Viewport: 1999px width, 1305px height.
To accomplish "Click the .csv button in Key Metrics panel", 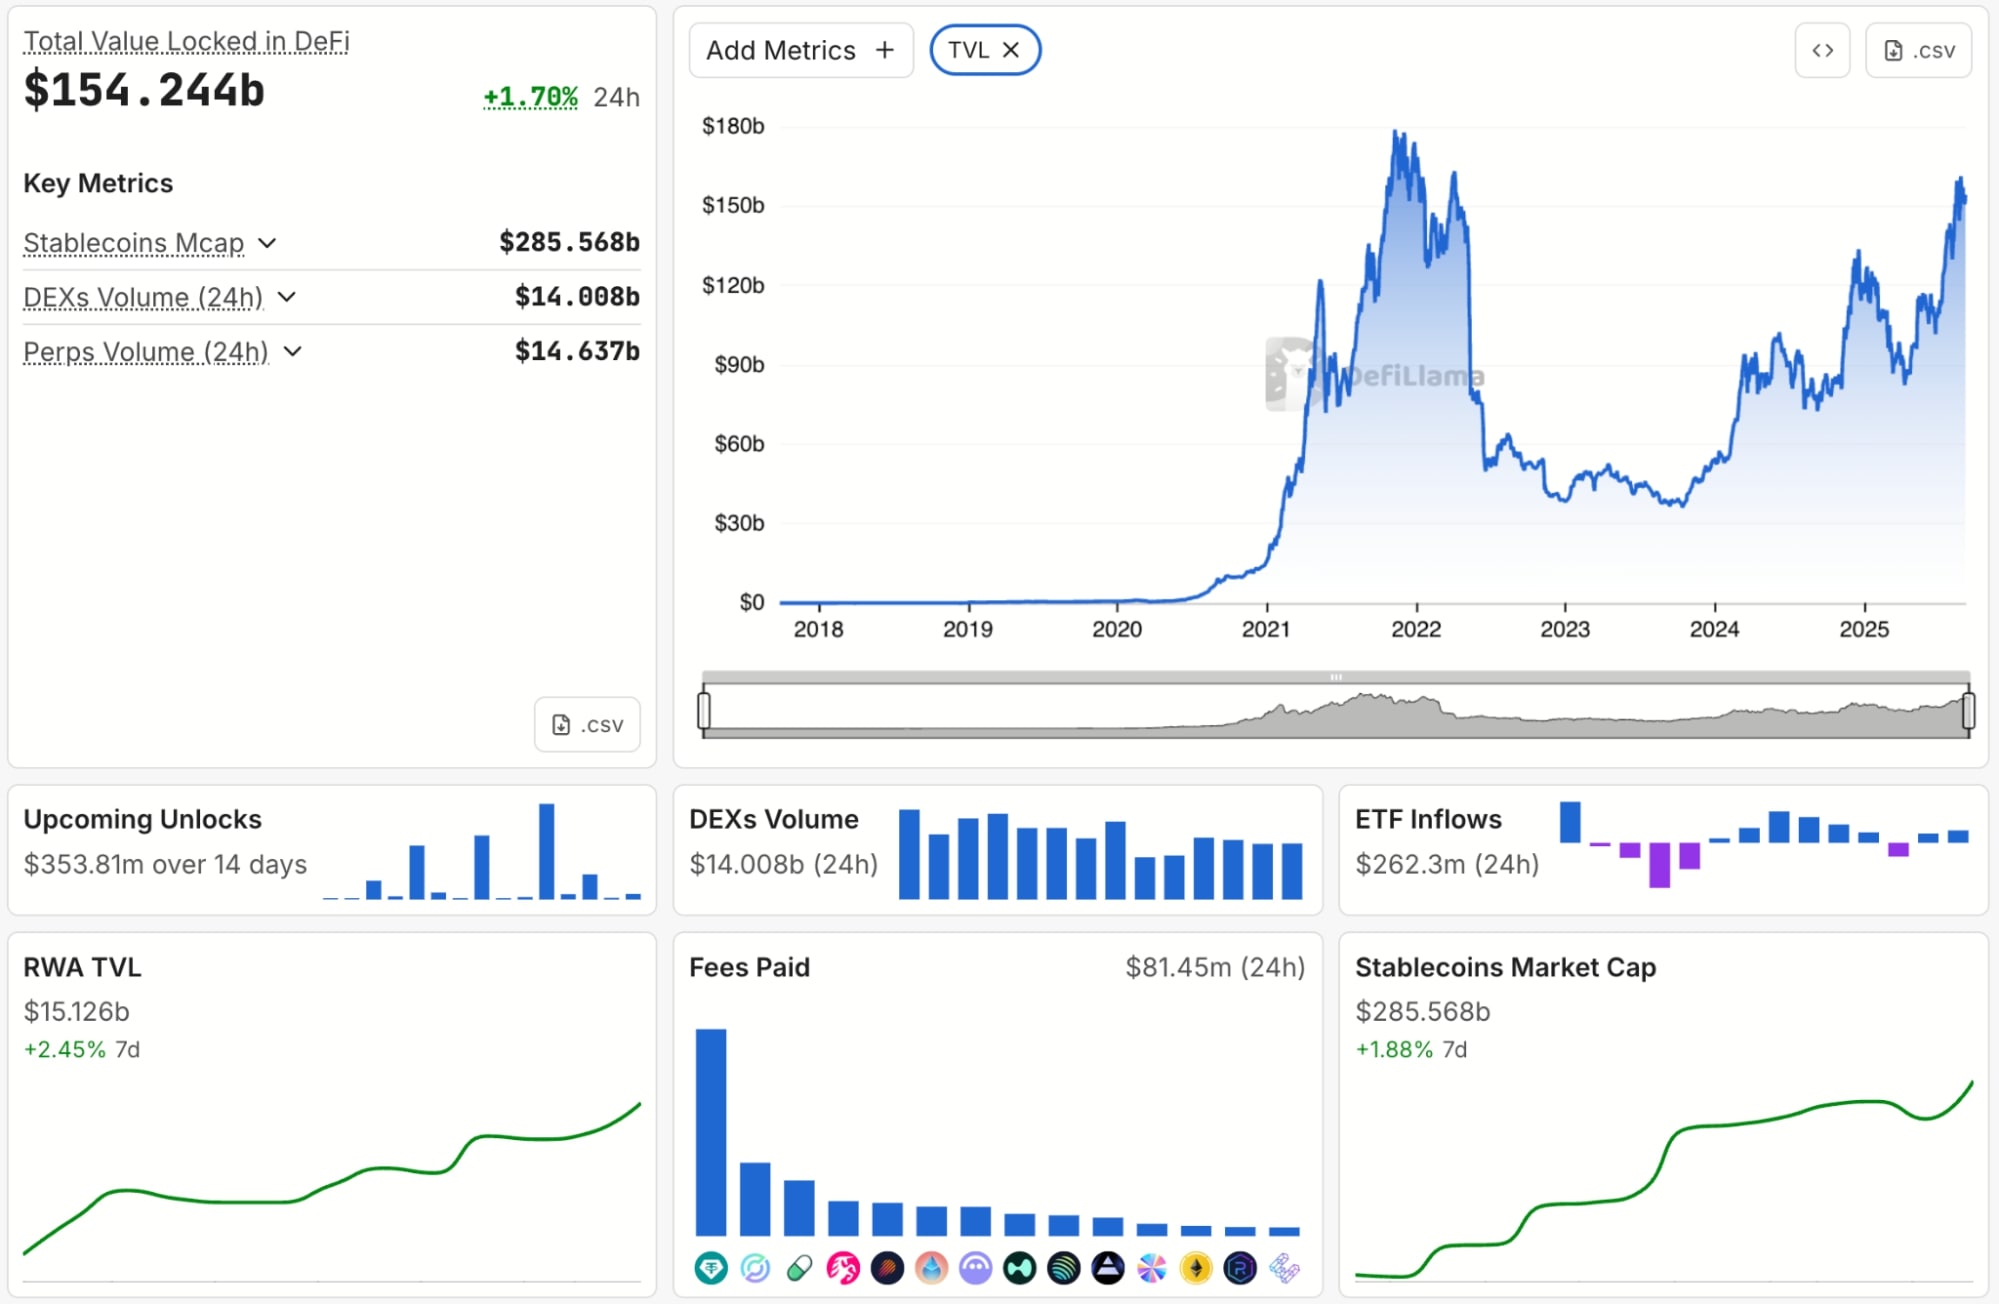I will [x=588, y=724].
